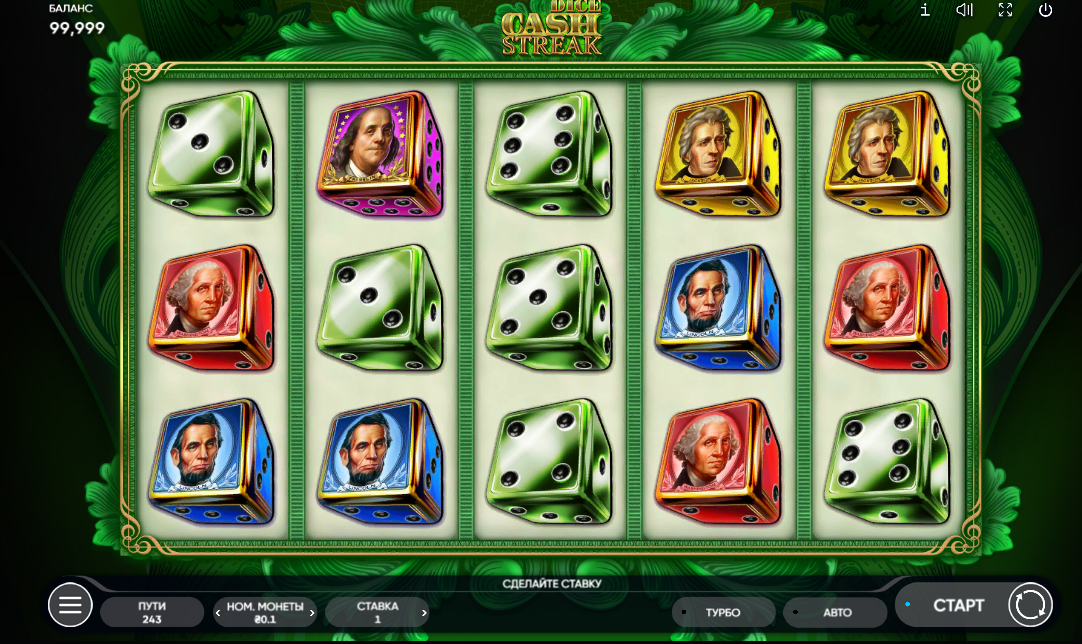
Task: Decrease coin value with left arrow
Action: pyautogui.click(x=218, y=612)
